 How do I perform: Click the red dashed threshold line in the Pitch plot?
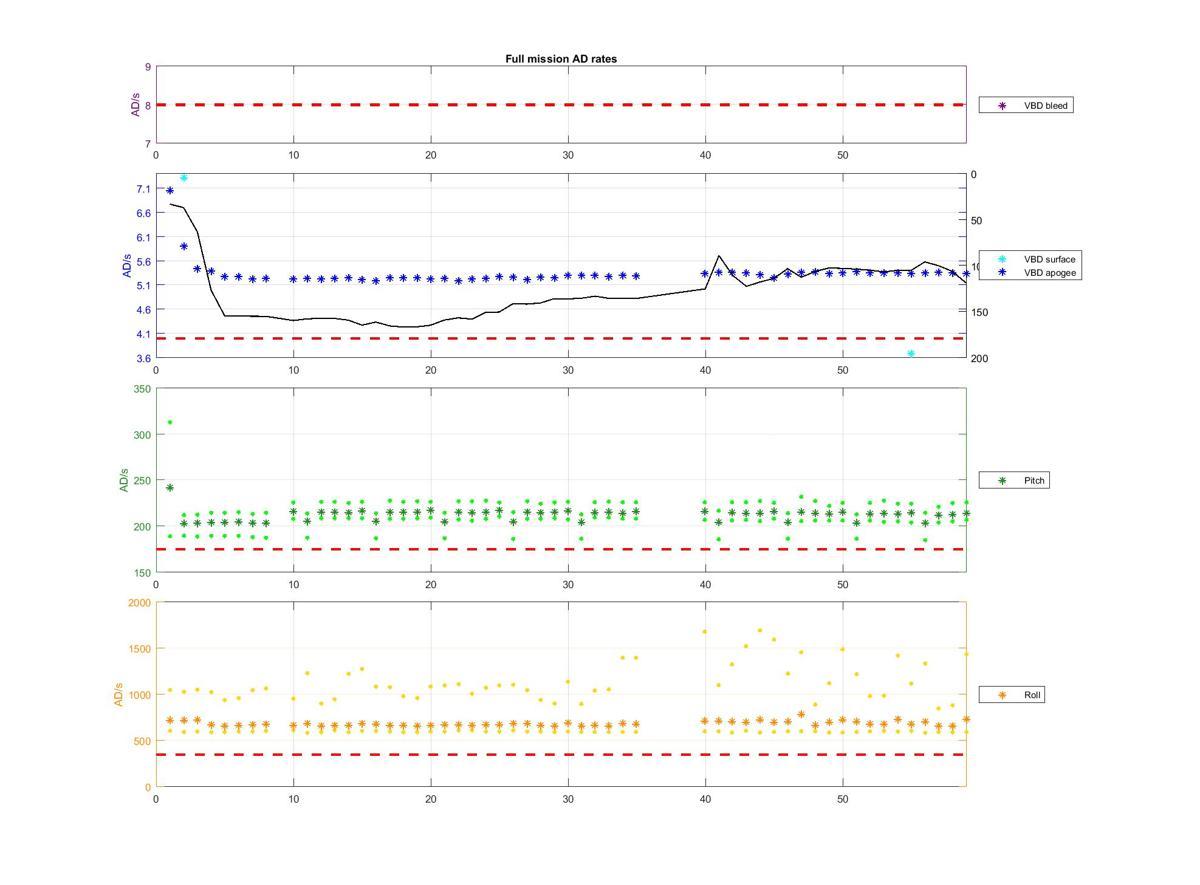click(x=560, y=549)
